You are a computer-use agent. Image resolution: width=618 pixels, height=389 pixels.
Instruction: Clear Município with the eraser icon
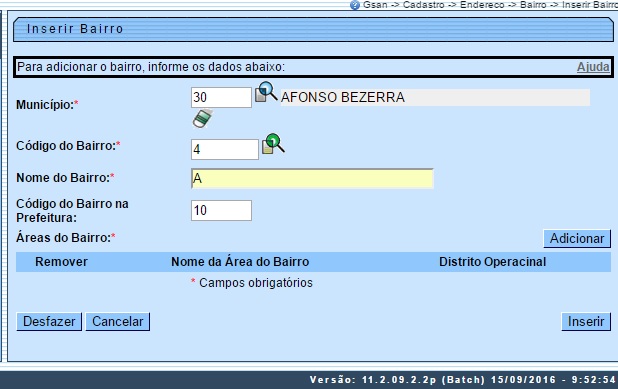[203, 118]
